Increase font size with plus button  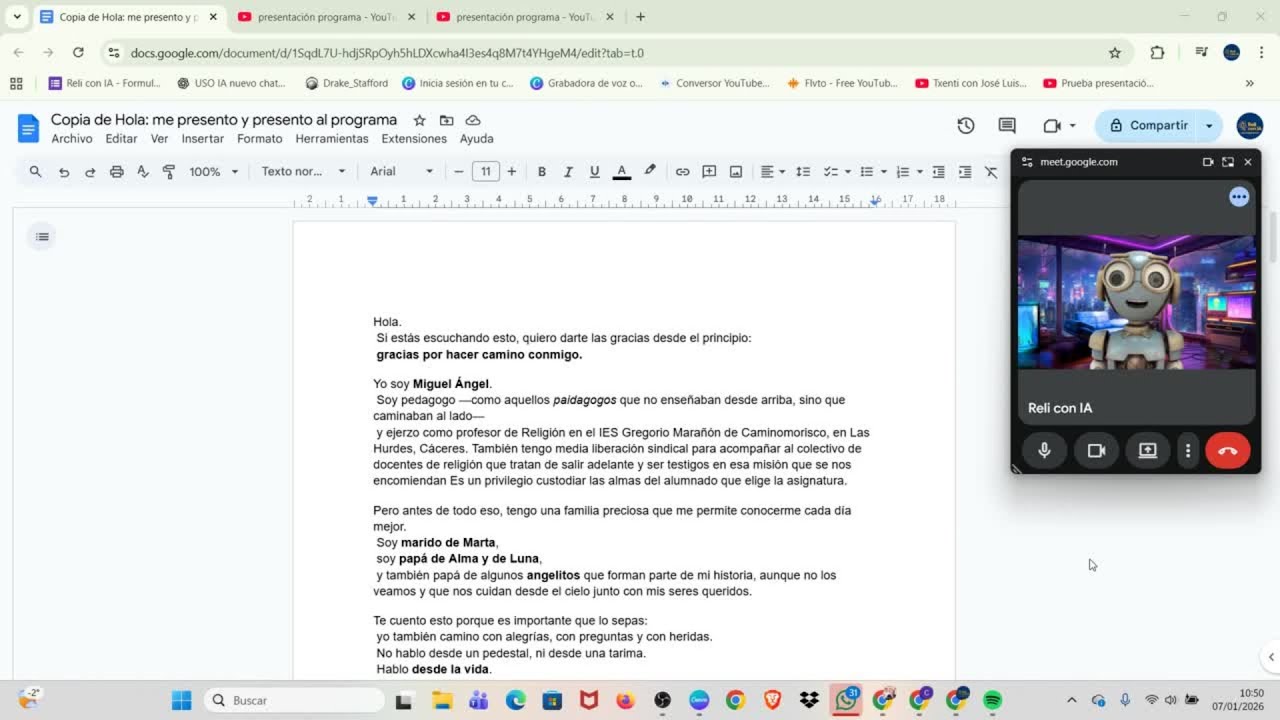(x=511, y=172)
